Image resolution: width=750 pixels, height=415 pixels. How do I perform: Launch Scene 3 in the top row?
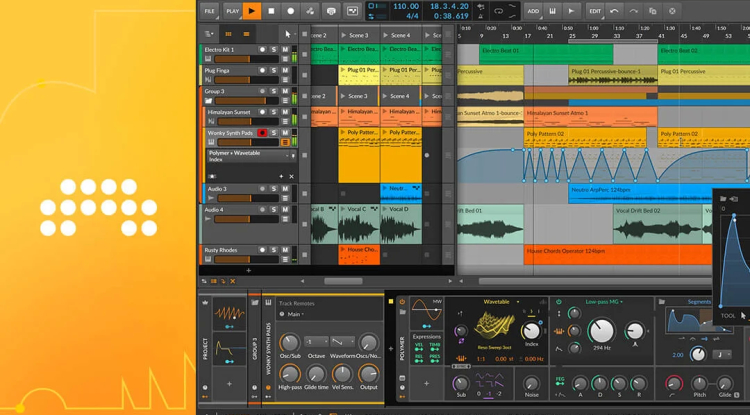[343, 35]
